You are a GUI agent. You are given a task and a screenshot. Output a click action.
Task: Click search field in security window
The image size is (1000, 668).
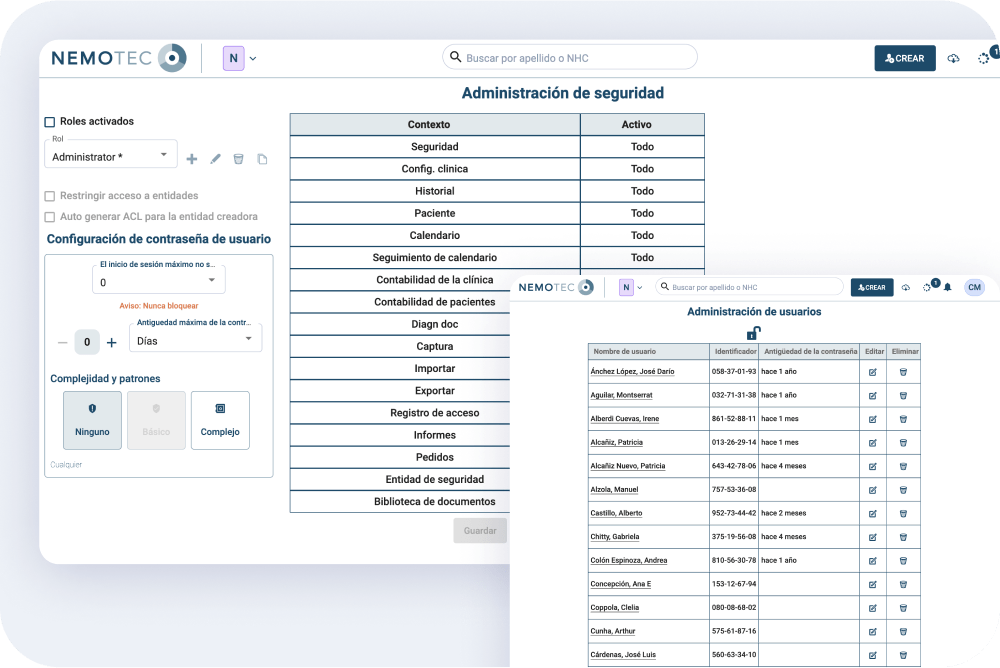click(x=570, y=57)
